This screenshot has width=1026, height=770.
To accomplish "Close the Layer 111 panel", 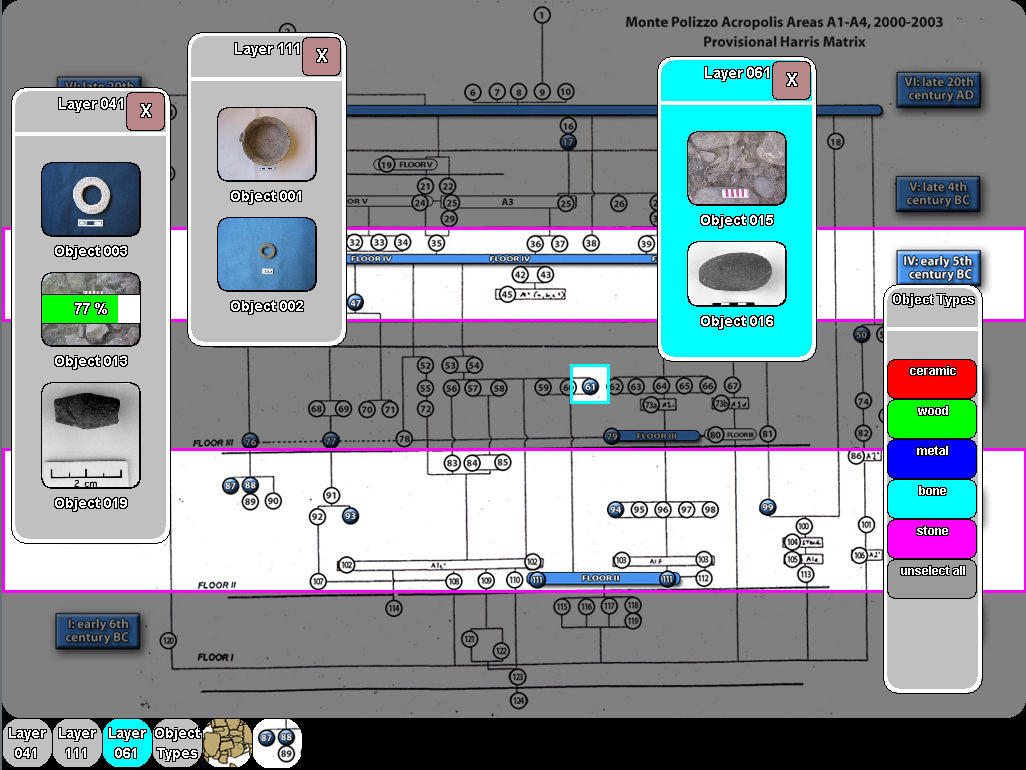I will point(322,57).
